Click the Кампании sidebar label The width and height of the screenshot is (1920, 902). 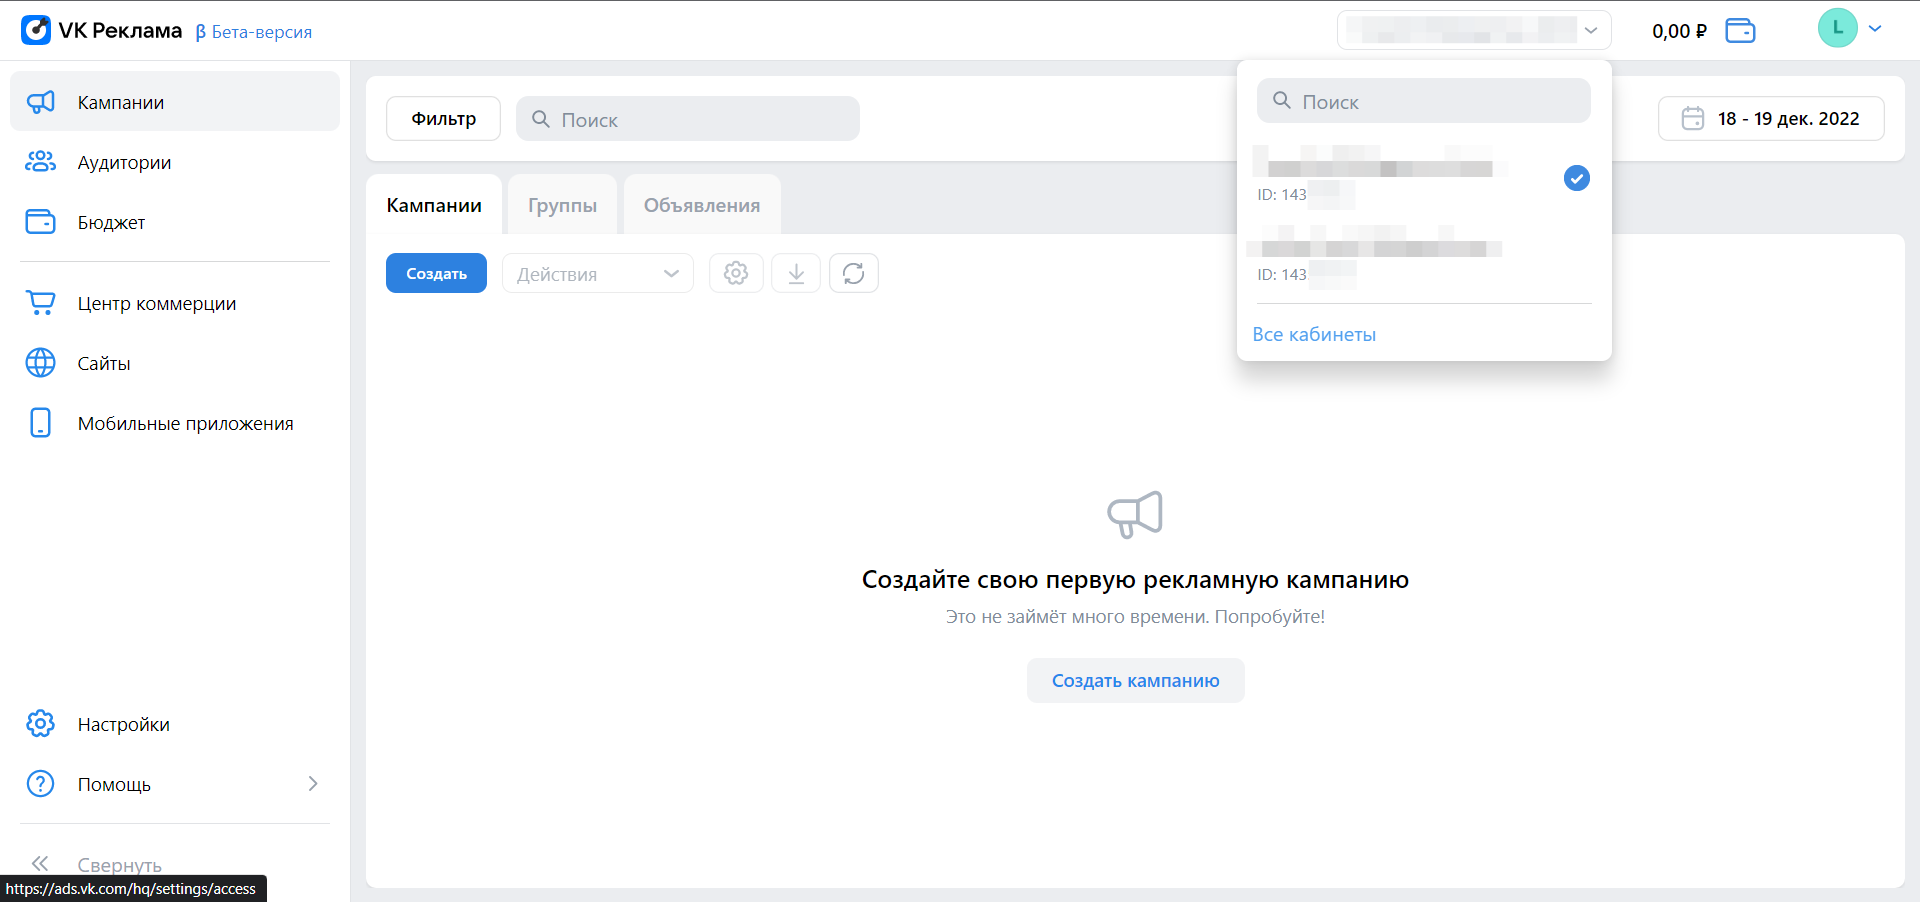(x=121, y=103)
